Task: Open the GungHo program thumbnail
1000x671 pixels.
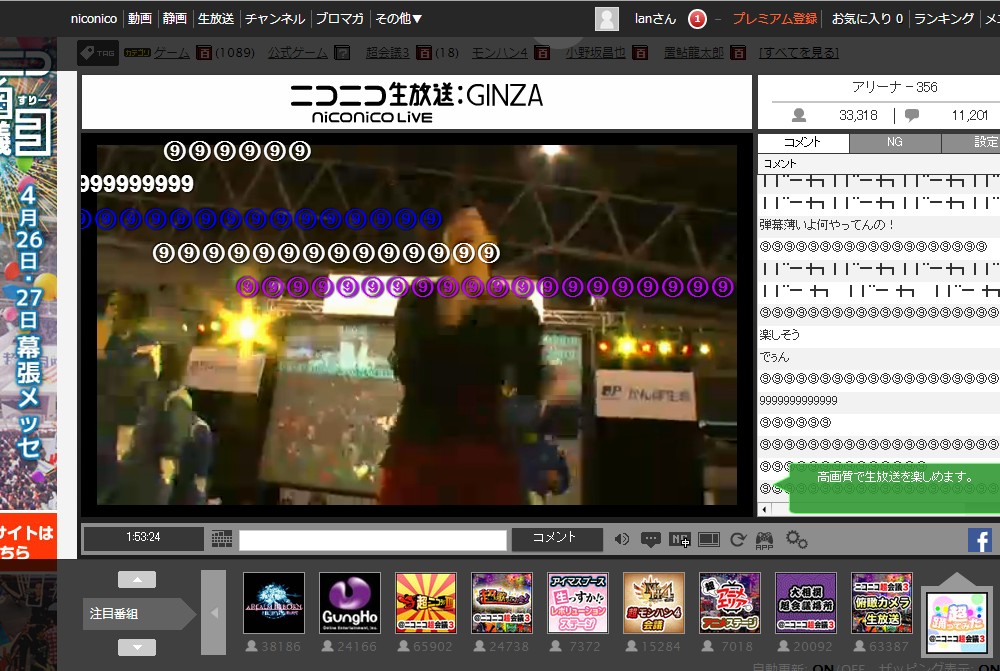Action: (350, 603)
